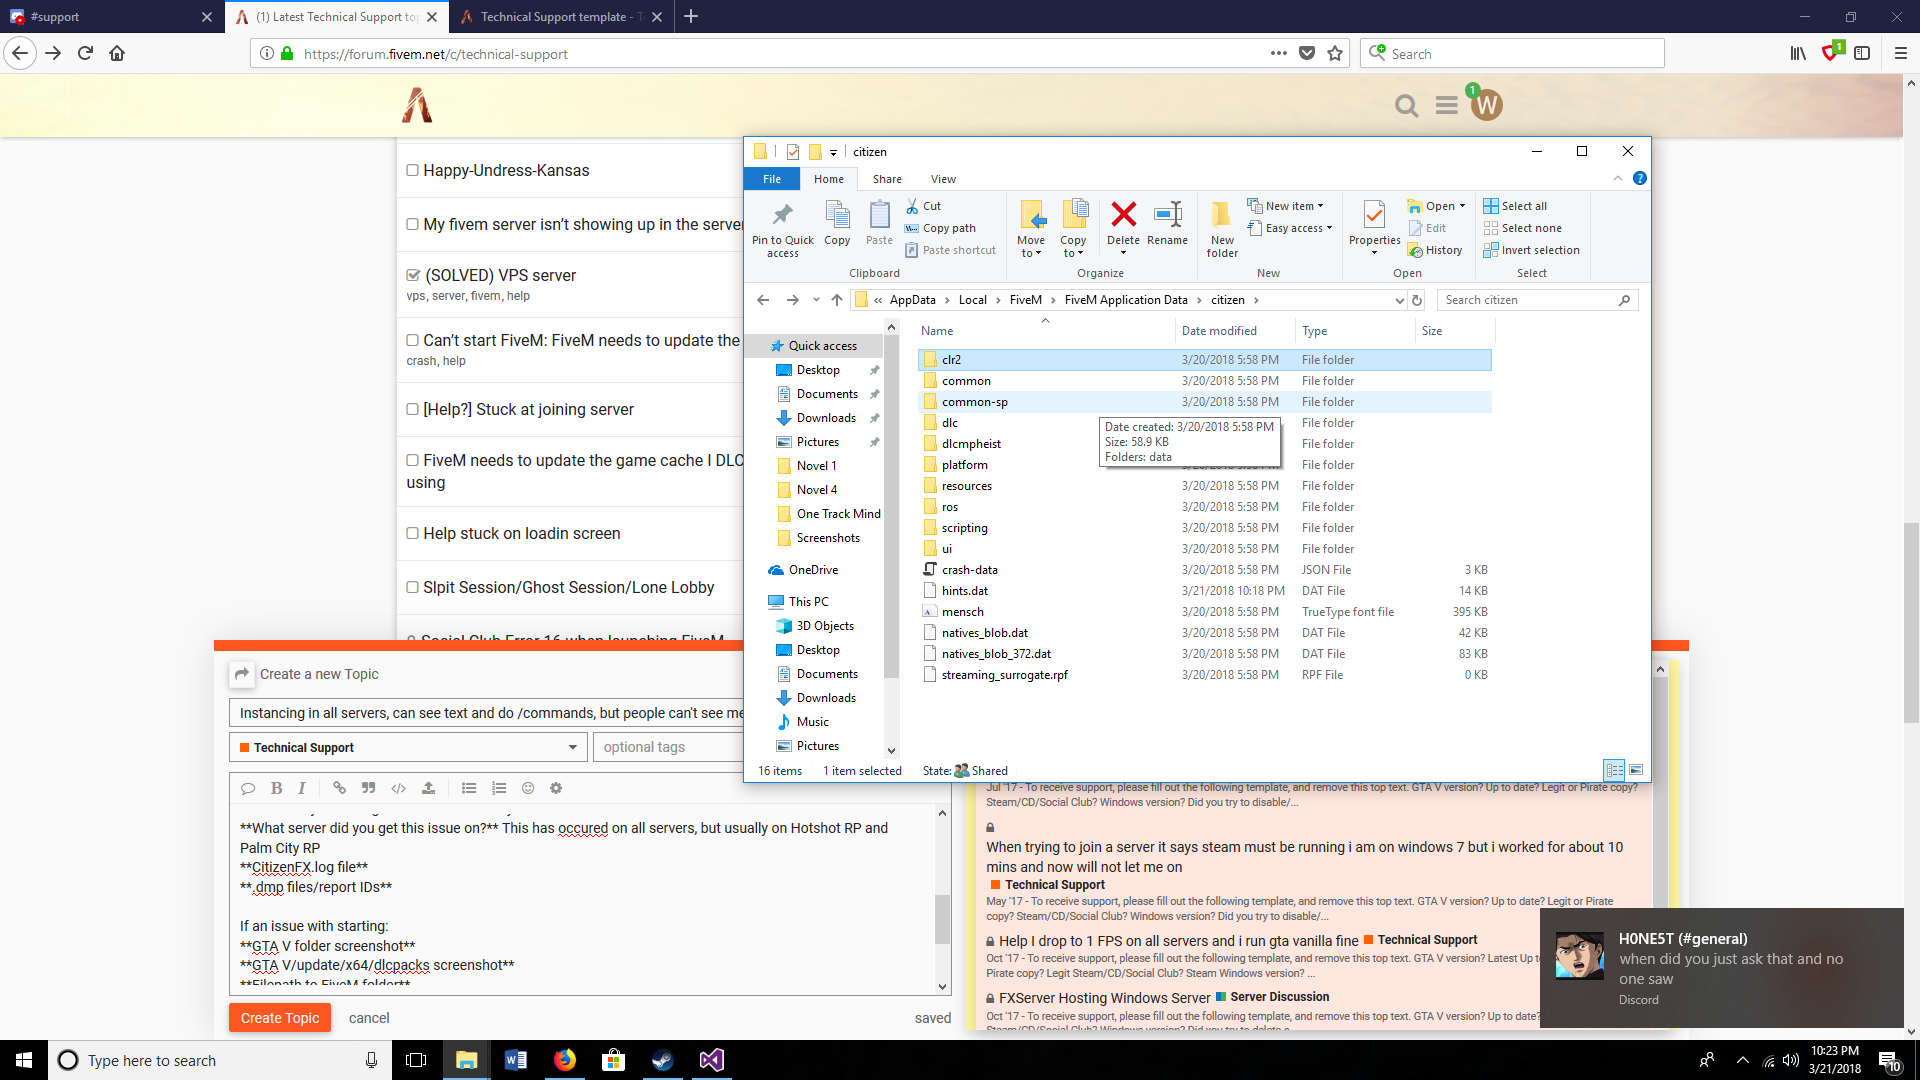Expand the Open dropdown arrow in ribbon
Image resolution: width=1920 pixels, height=1080 pixels.
pyautogui.click(x=1462, y=206)
